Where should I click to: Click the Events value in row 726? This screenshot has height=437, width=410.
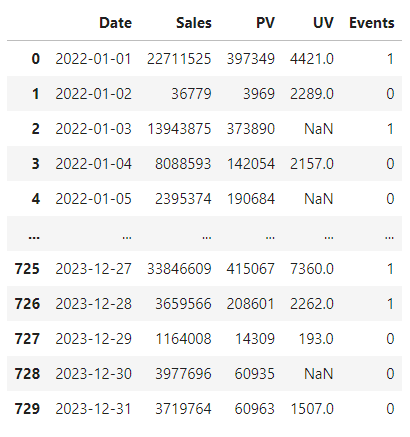click(x=390, y=304)
